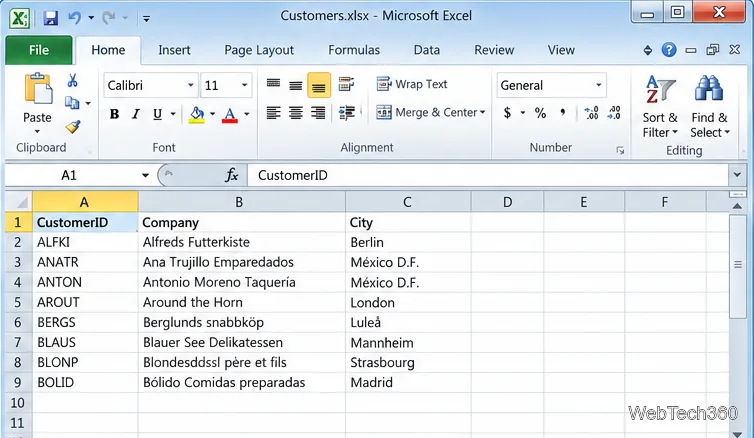Toggle the highlighted Bottom Align button

319,85
